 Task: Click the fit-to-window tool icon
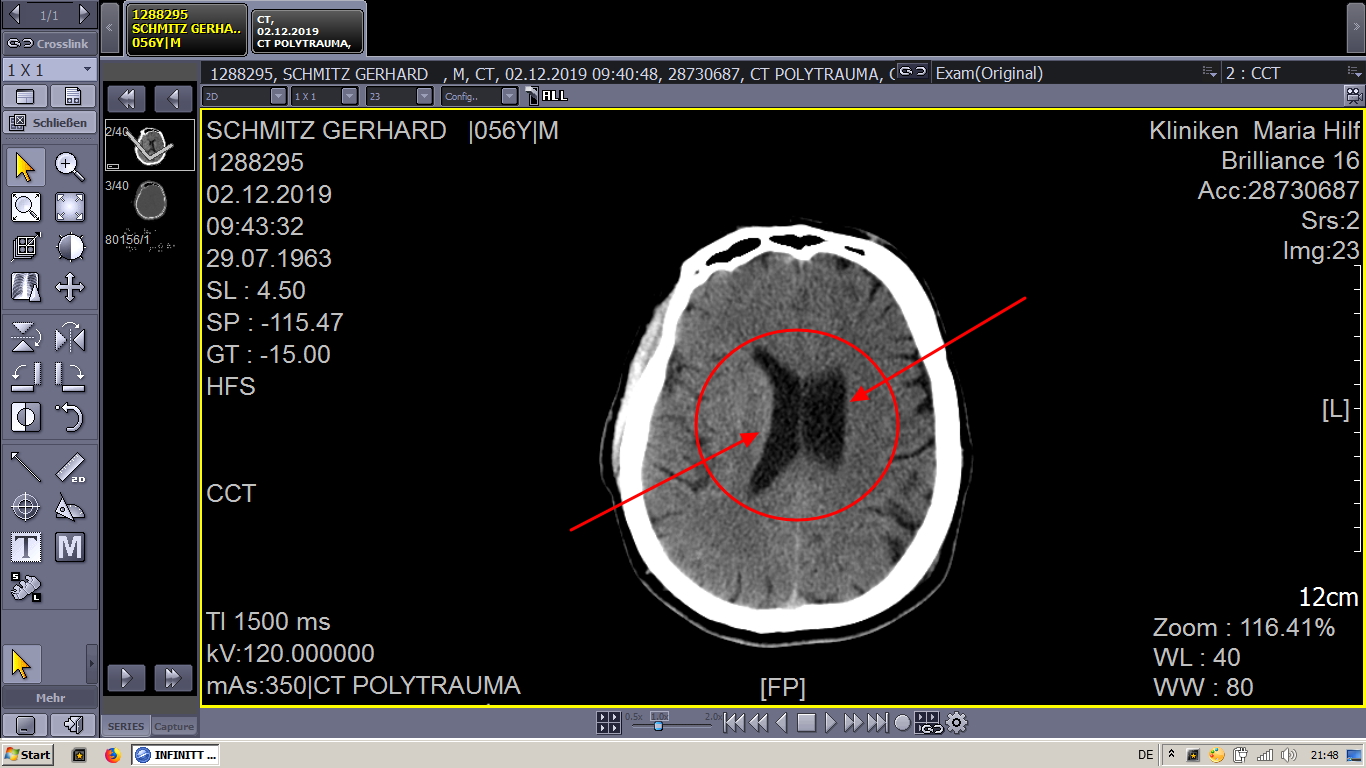point(69,207)
